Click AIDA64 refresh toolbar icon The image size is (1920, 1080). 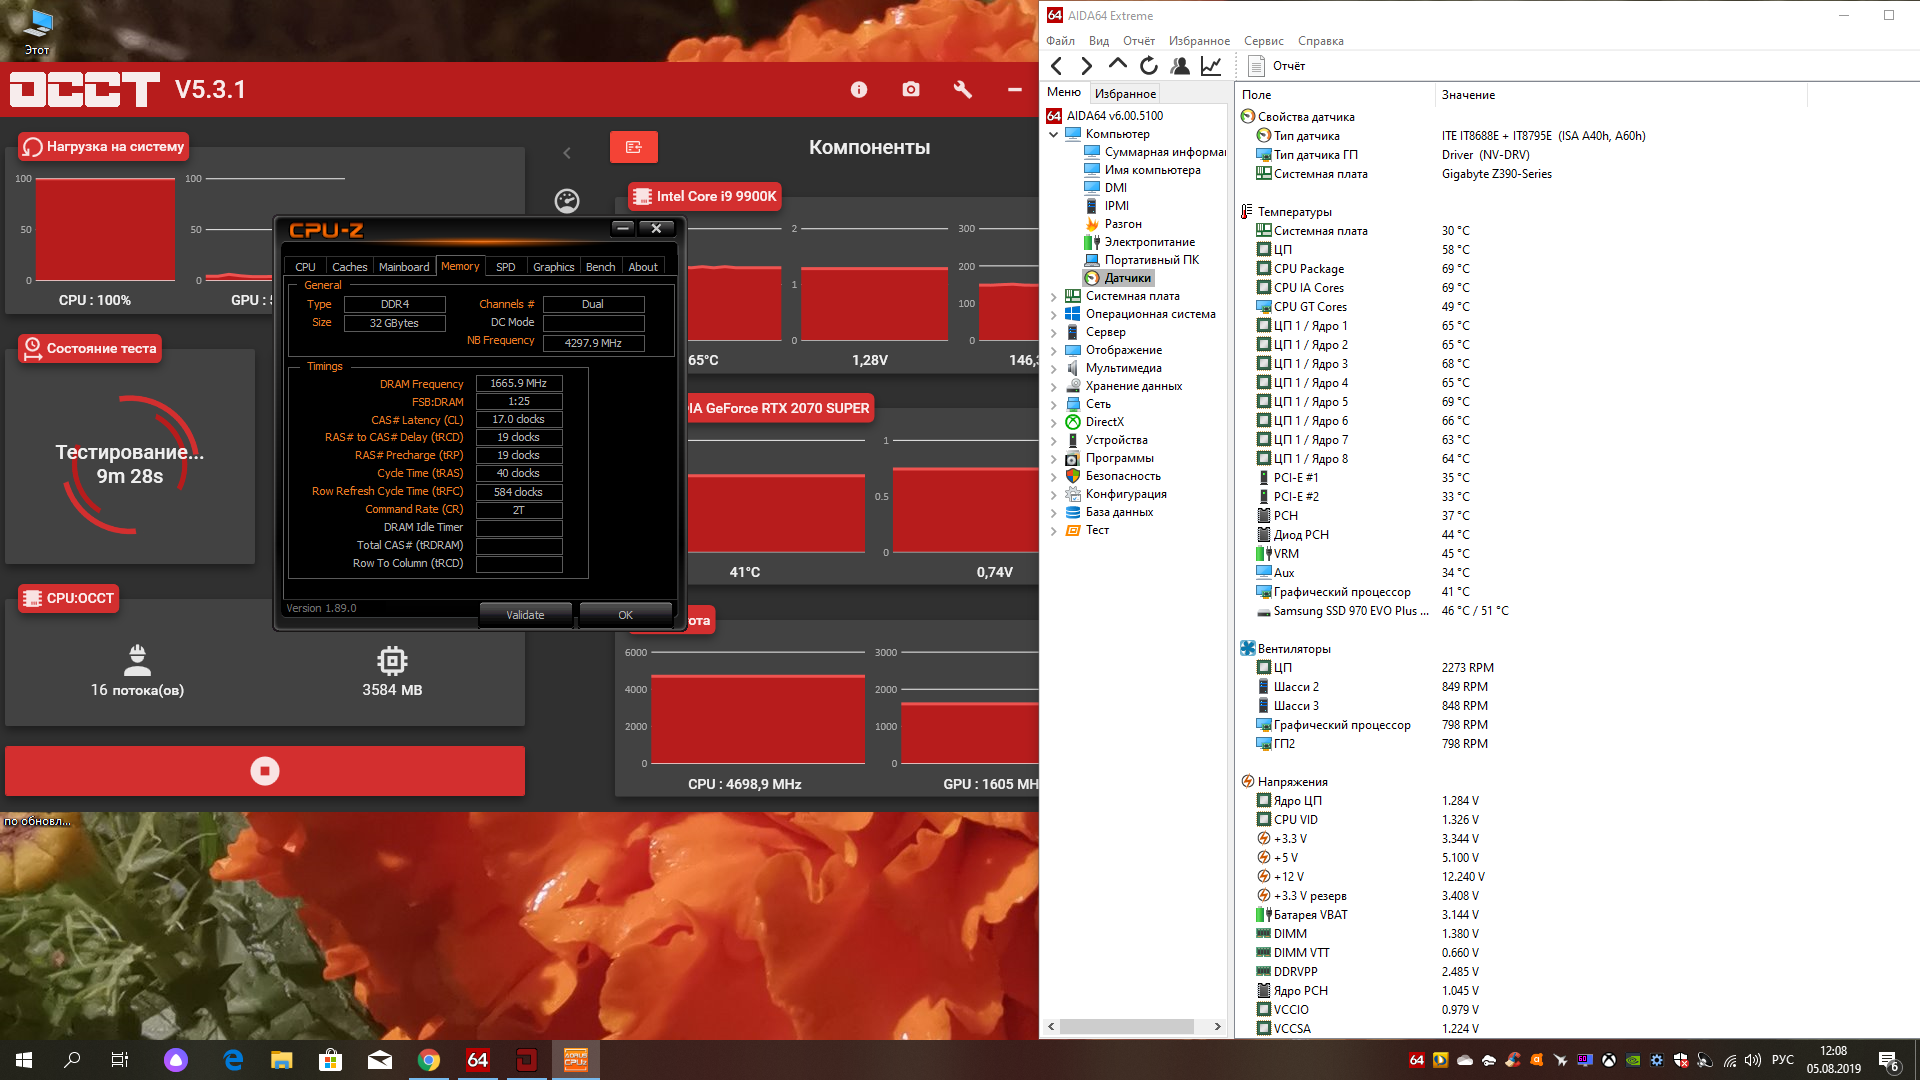(x=1149, y=66)
